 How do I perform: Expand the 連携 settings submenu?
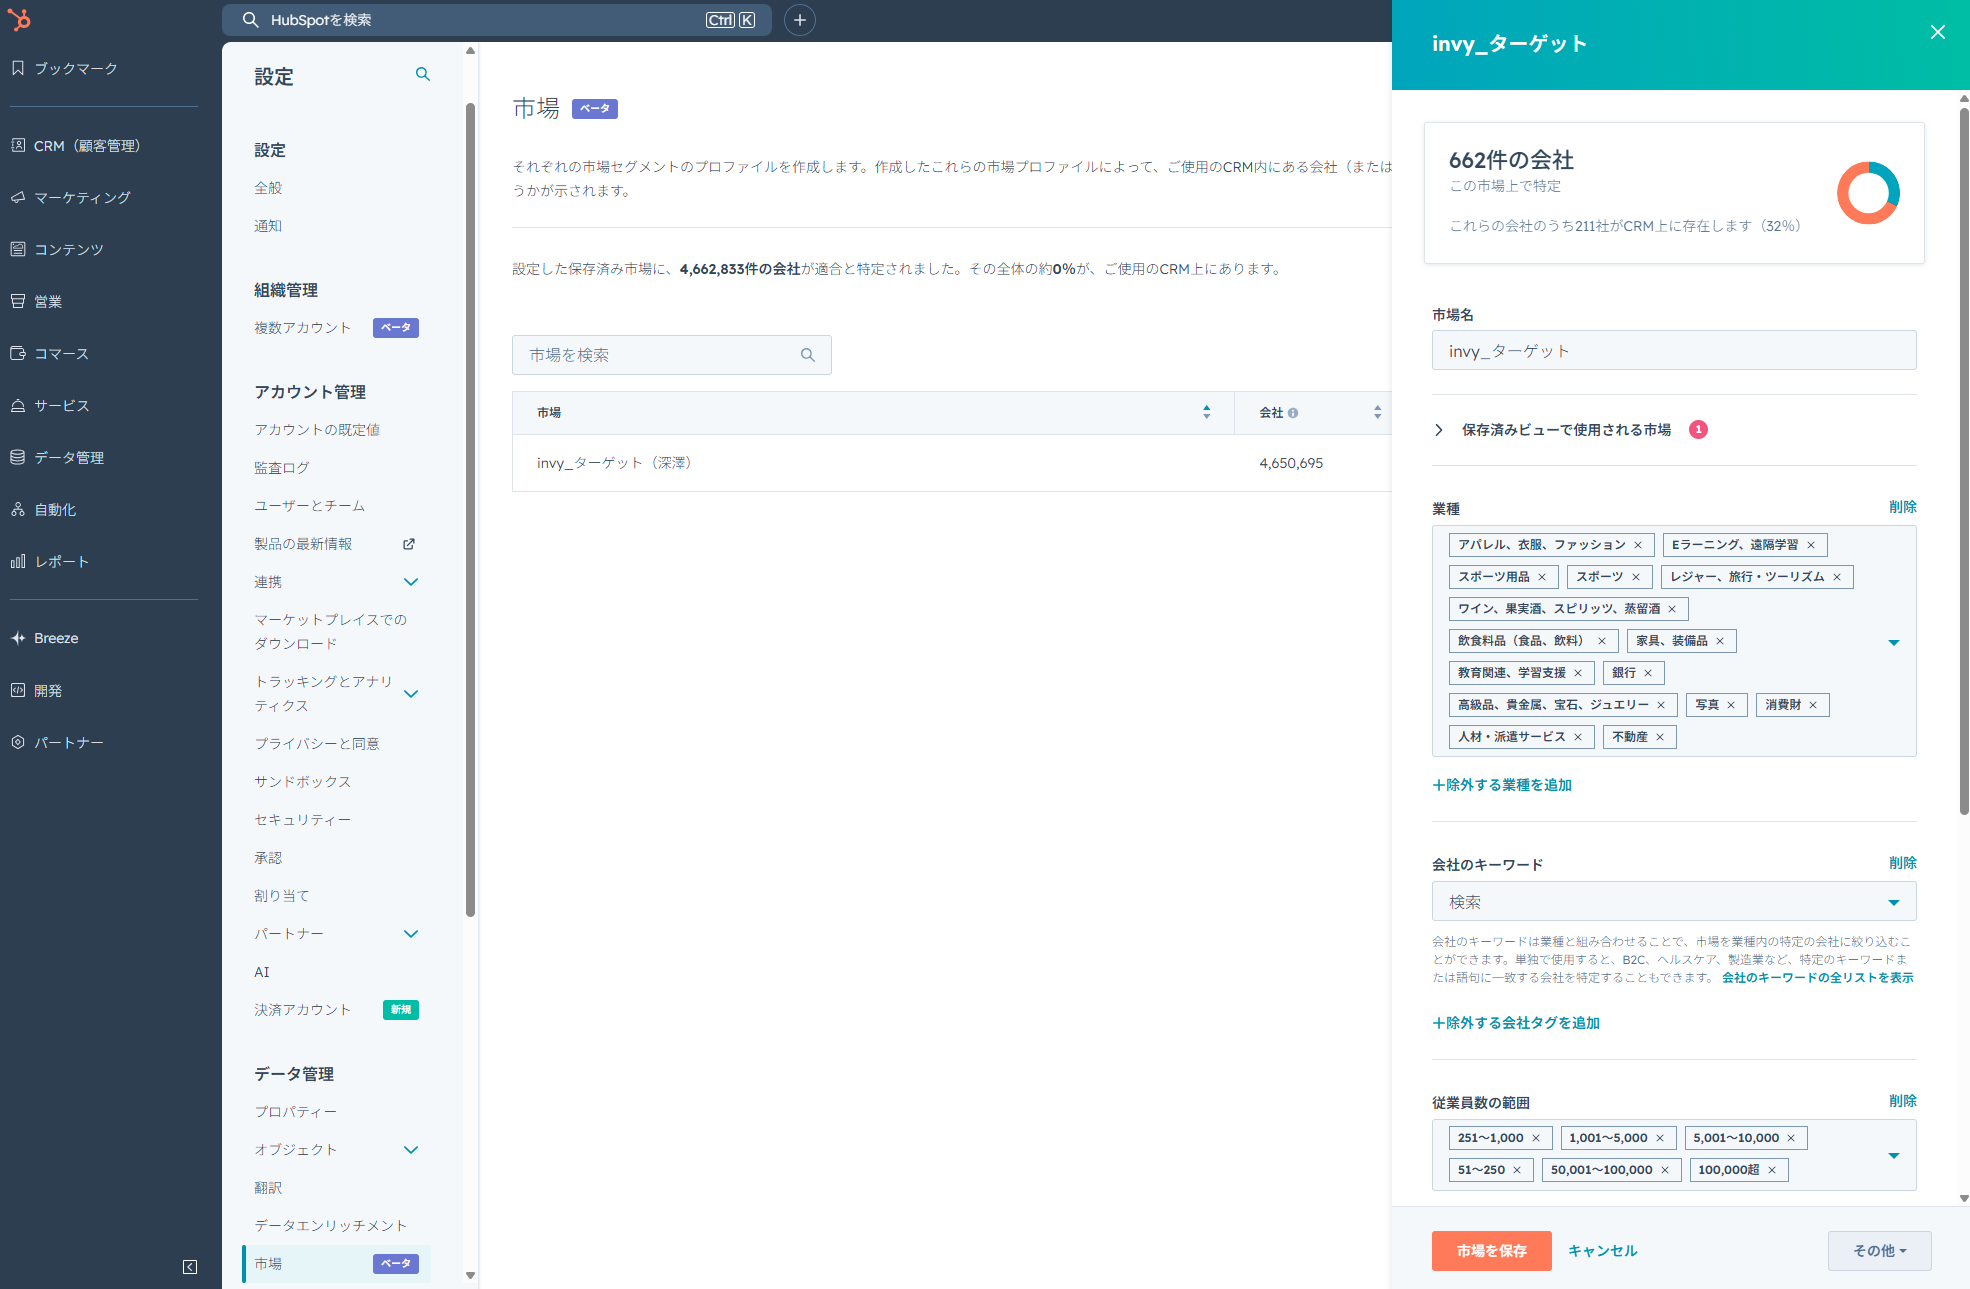click(410, 582)
